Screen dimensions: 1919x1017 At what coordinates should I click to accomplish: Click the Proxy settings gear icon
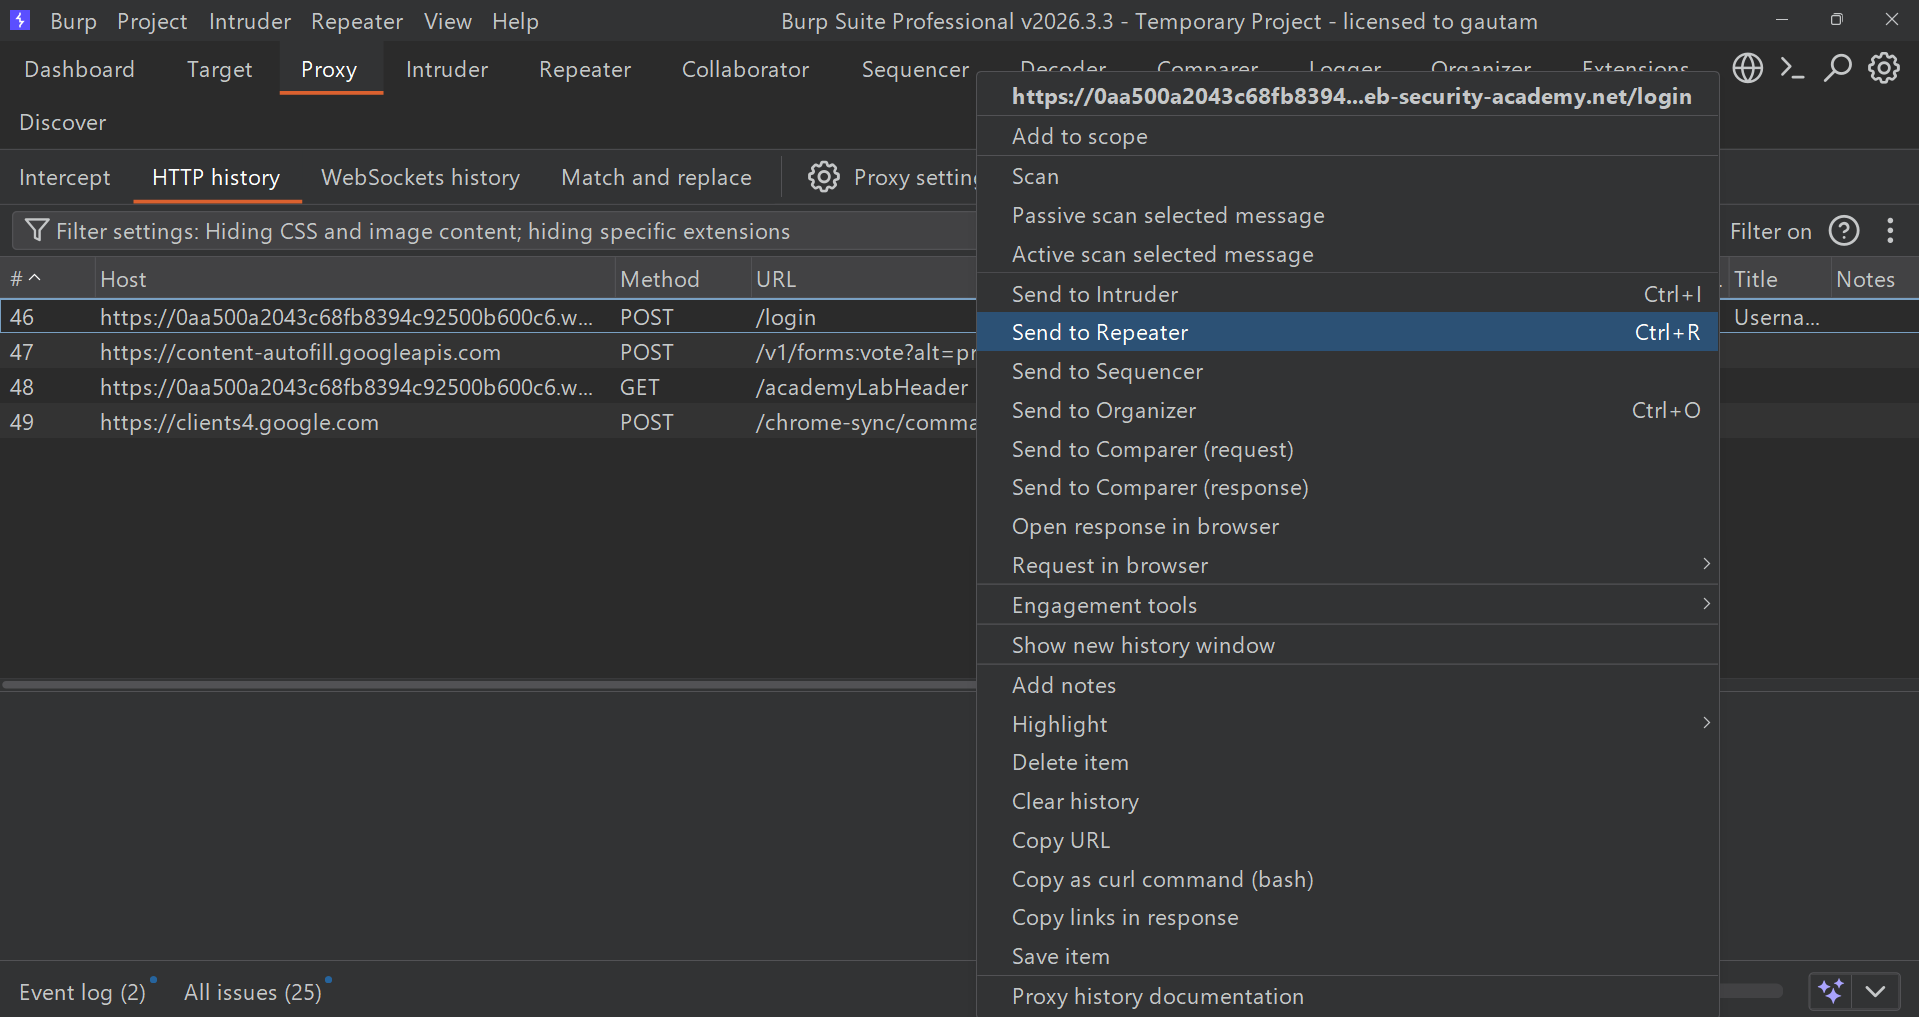point(824,177)
